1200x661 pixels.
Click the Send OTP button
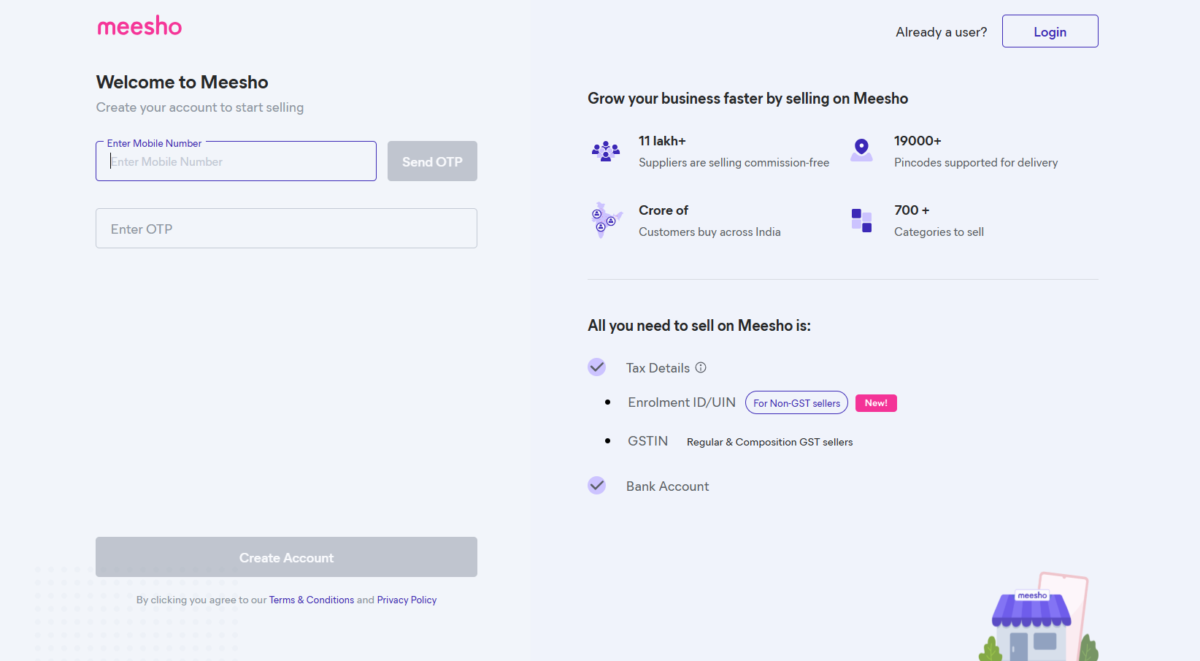click(432, 161)
